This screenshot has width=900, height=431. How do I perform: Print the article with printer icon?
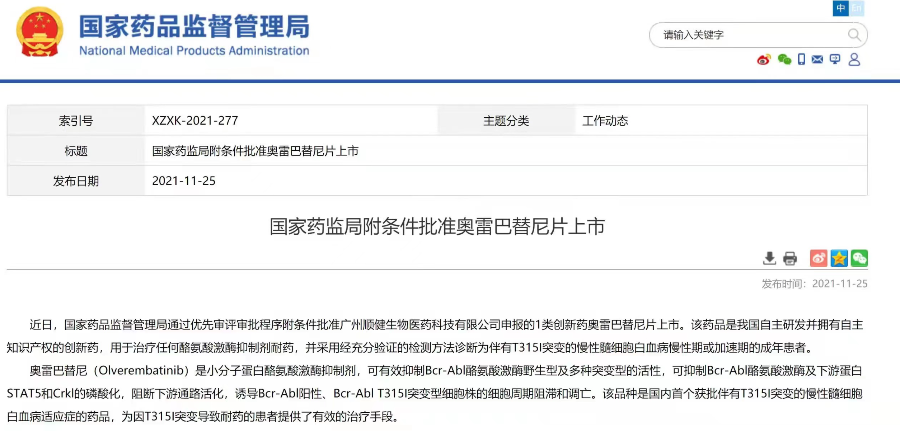pyautogui.click(x=790, y=258)
